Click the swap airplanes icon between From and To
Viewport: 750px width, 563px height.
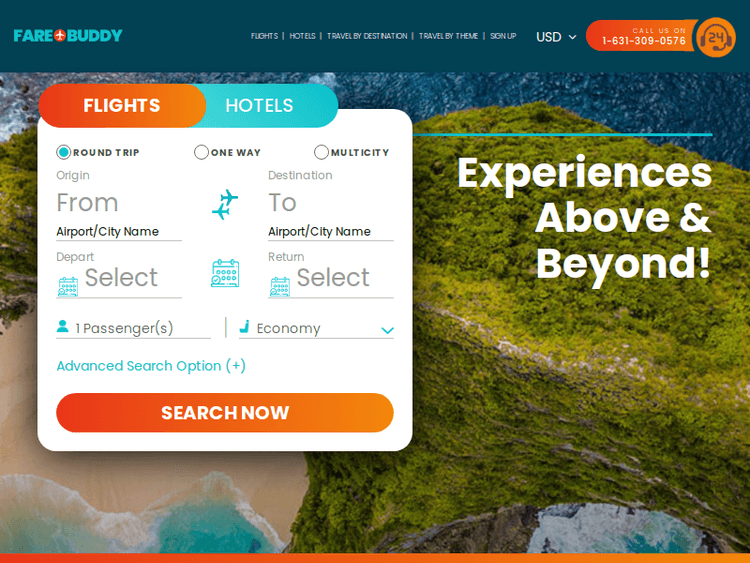(225, 204)
